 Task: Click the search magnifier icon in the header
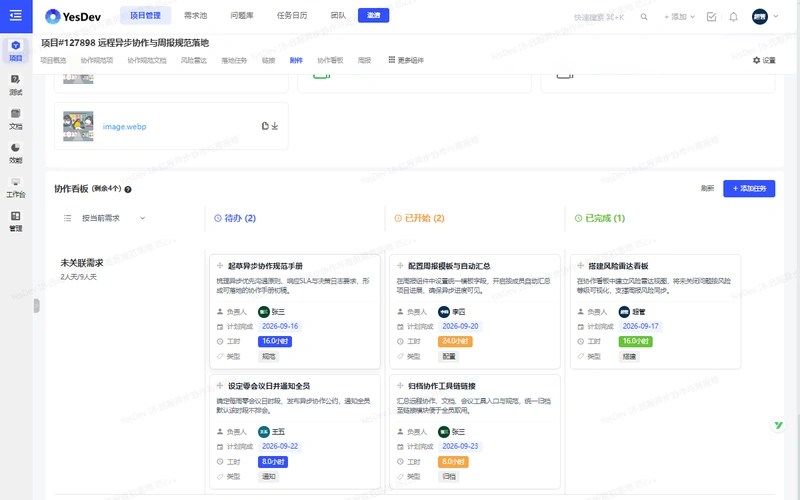click(644, 17)
